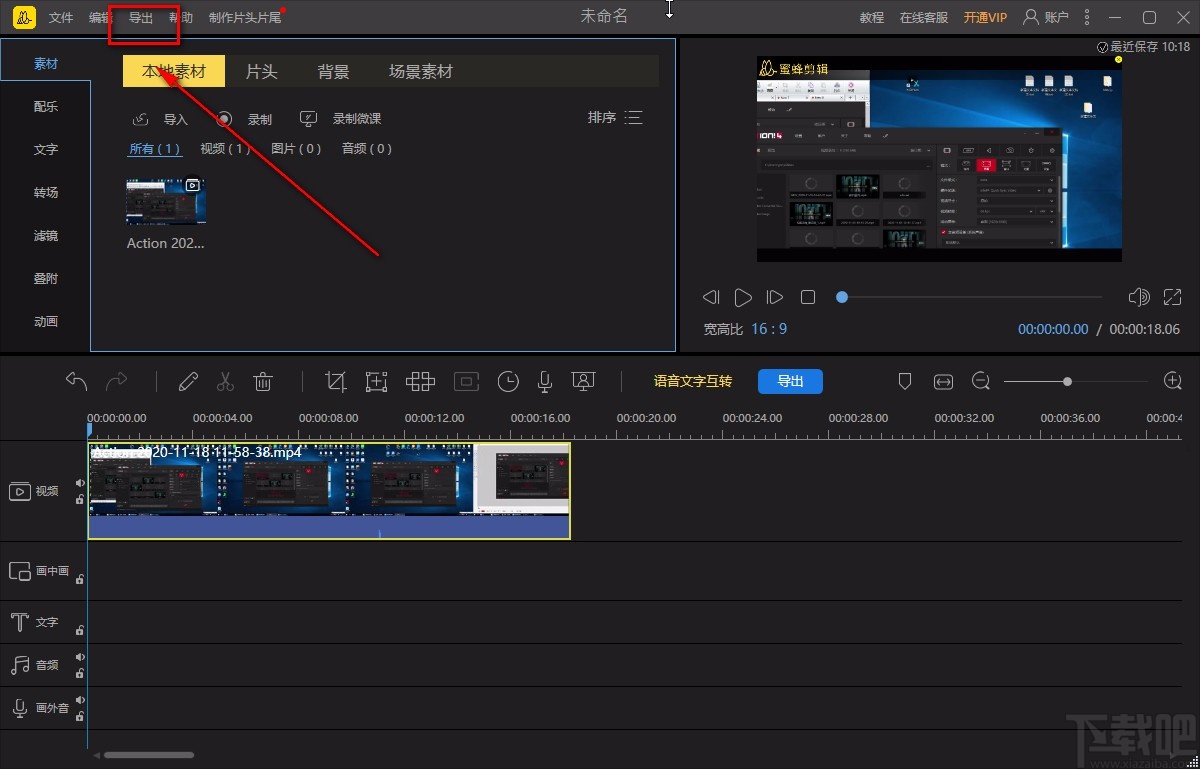Open the 转场 sidebar section
The image size is (1200, 769).
pyautogui.click(x=46, y=193)
